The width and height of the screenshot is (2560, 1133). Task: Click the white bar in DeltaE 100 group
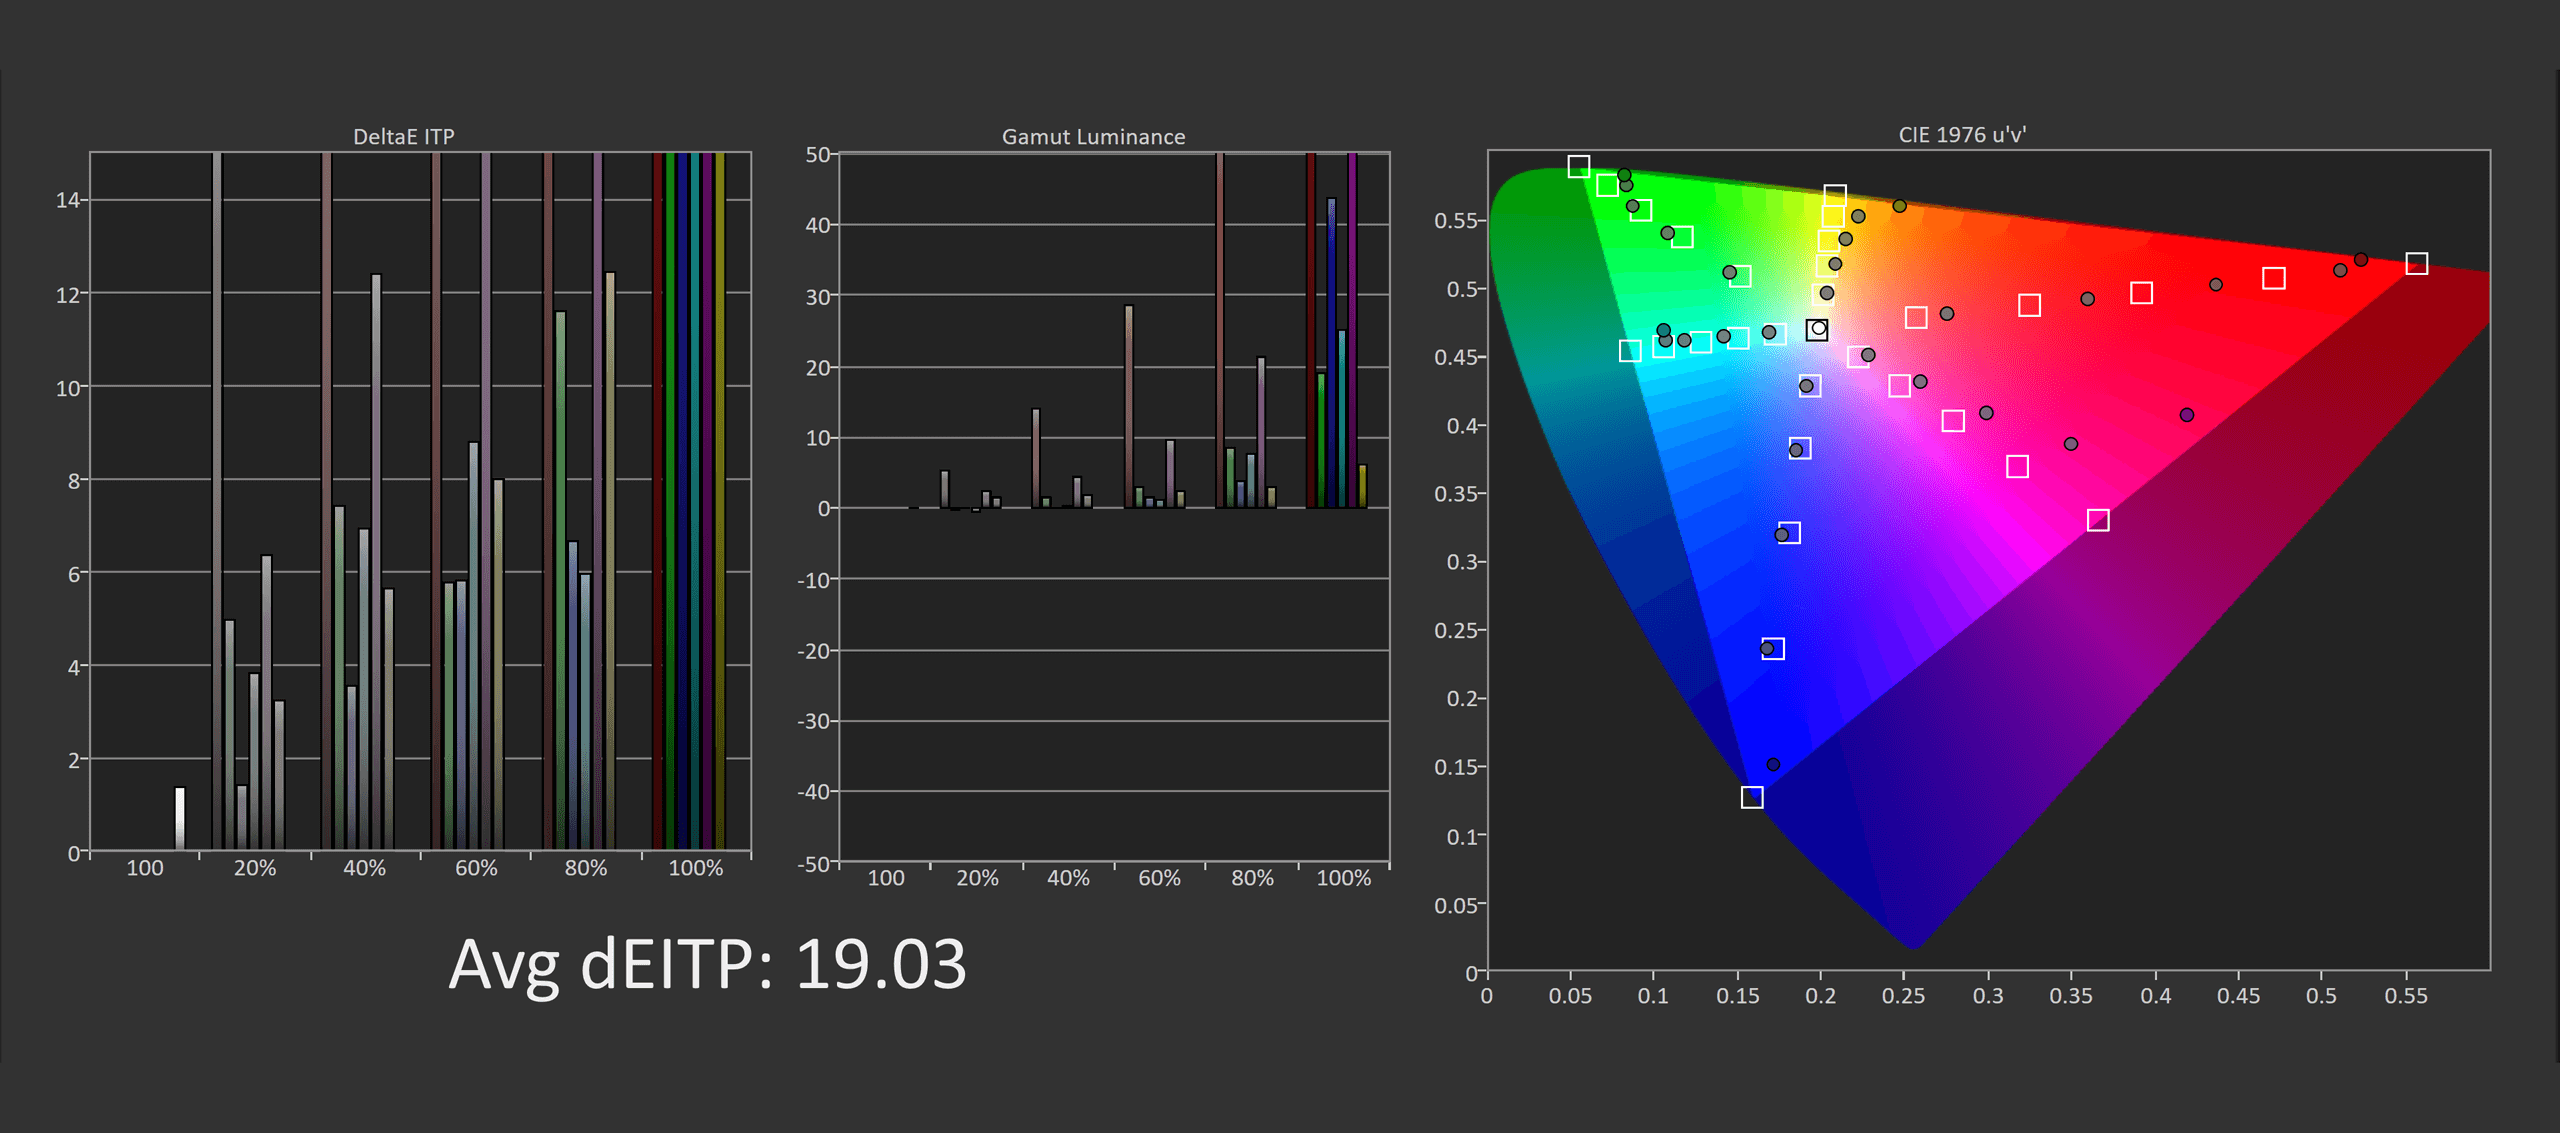tap(180, 818)
